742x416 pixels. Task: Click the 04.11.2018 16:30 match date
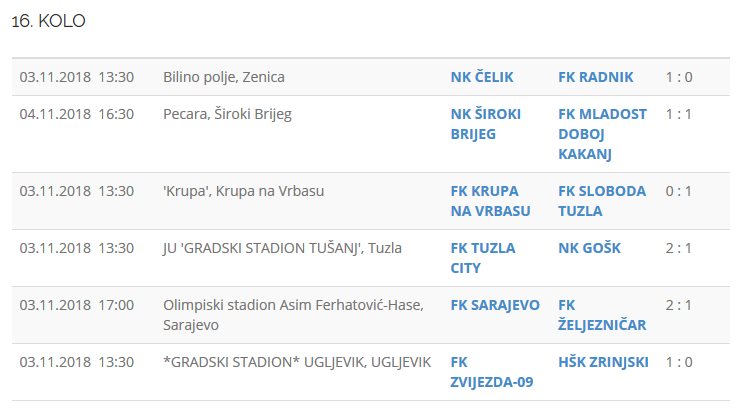point(76,114)
